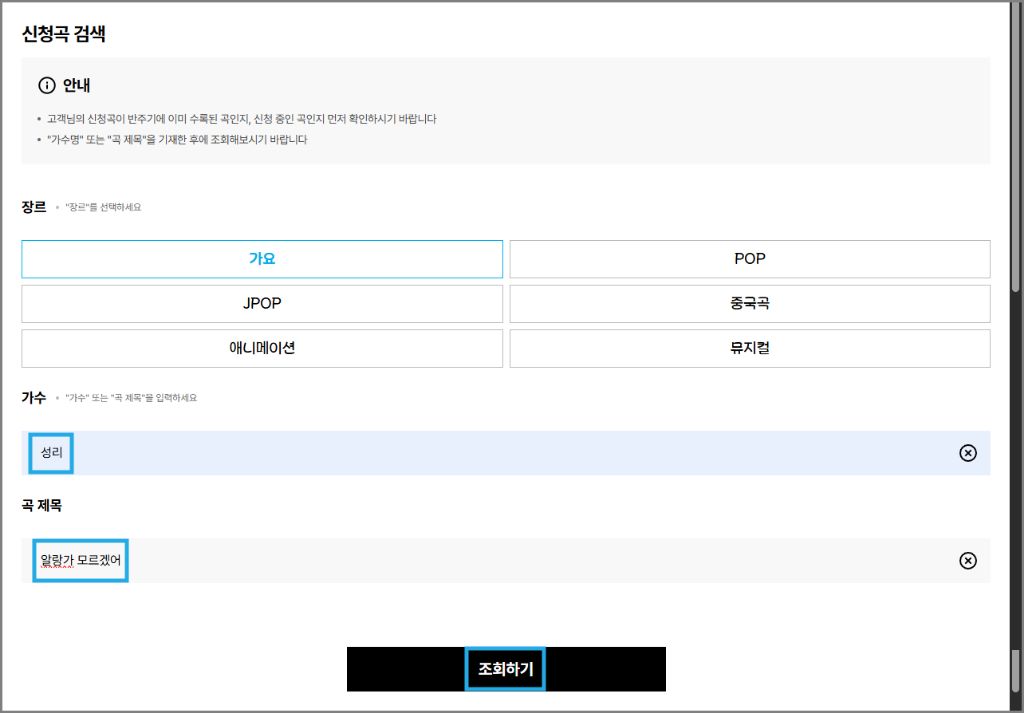Click the info icon beside 안내

[47, 86]
